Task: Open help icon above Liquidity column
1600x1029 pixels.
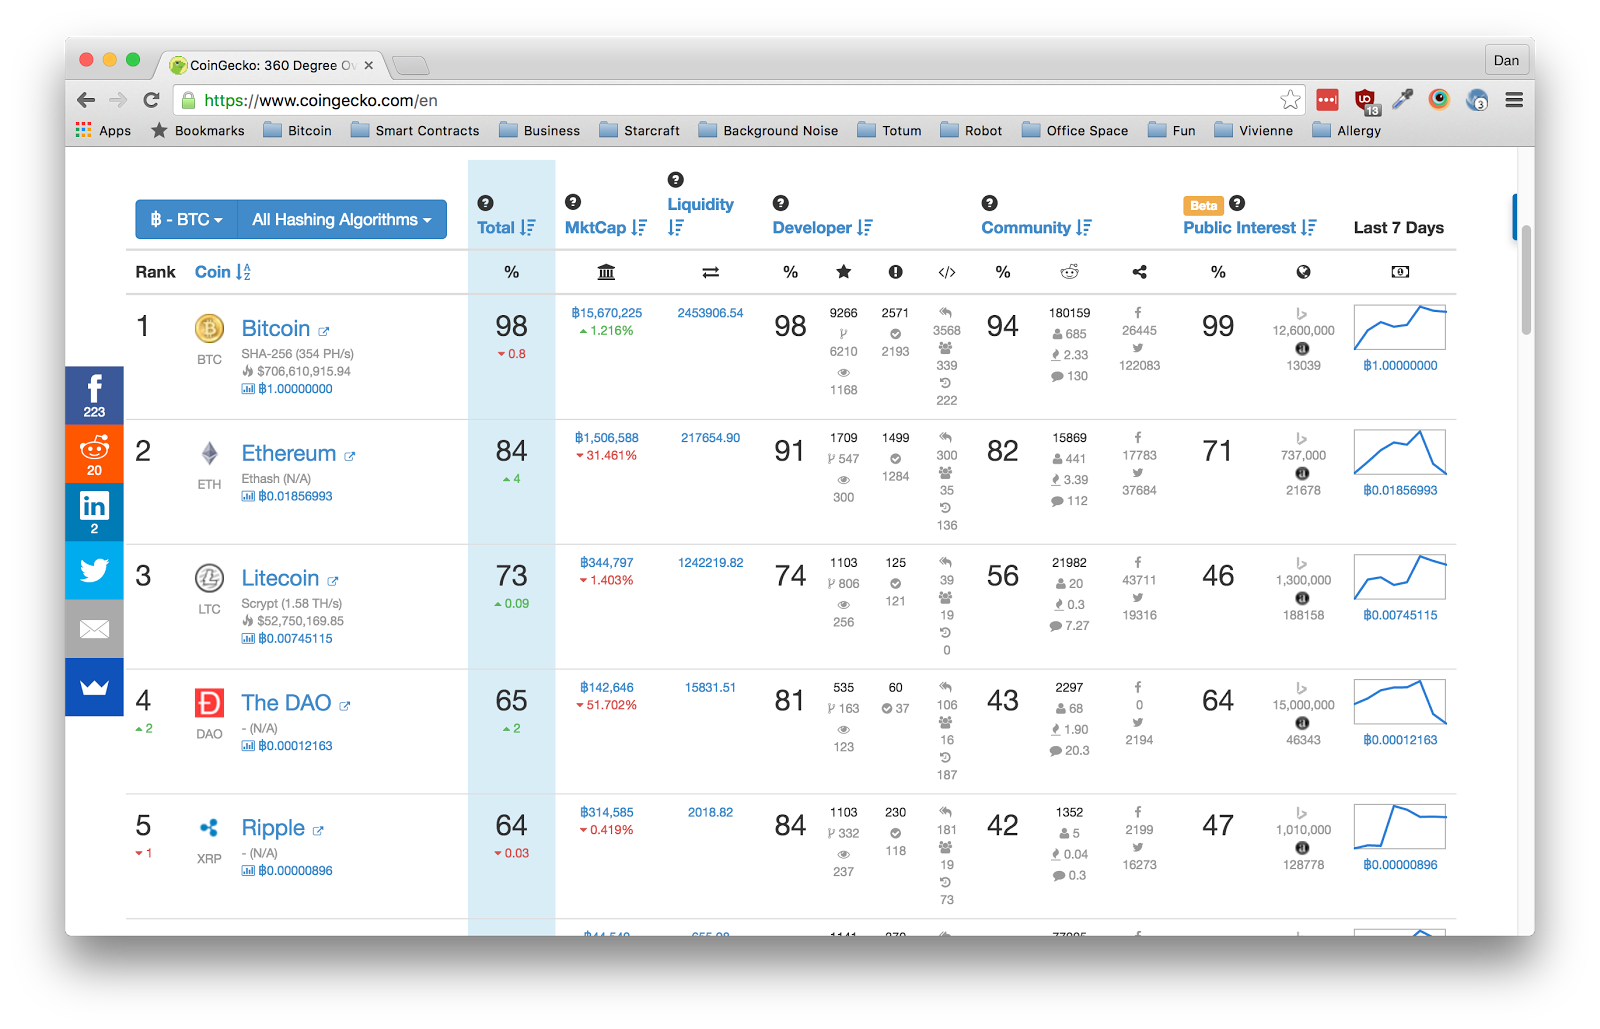Action: pos(676,180)
